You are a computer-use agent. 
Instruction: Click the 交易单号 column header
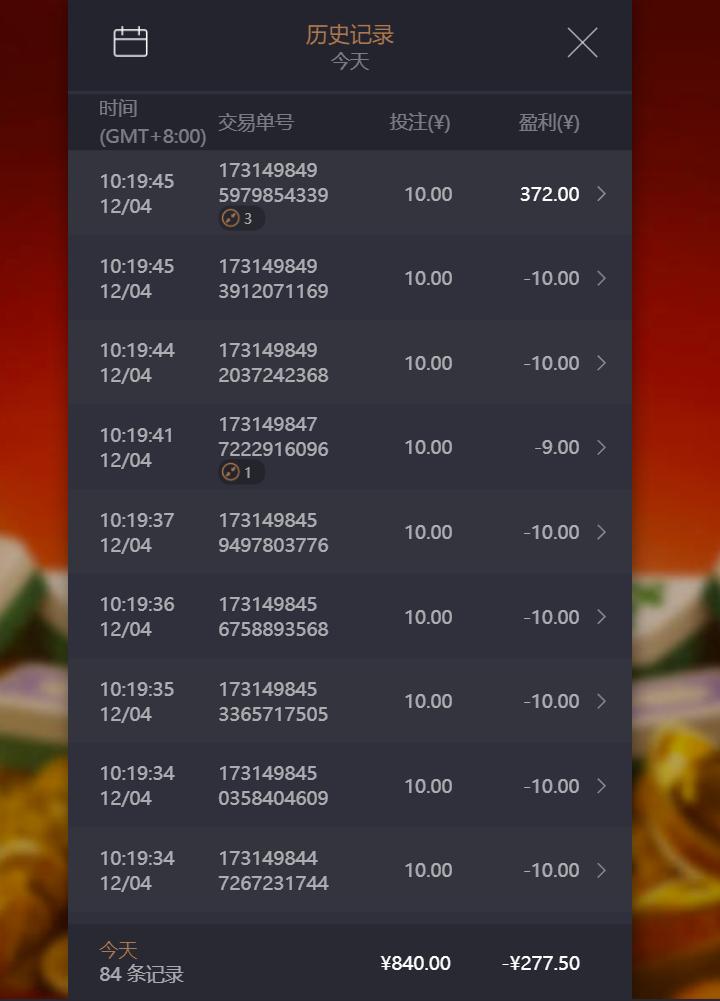click(x=256, y=122)
